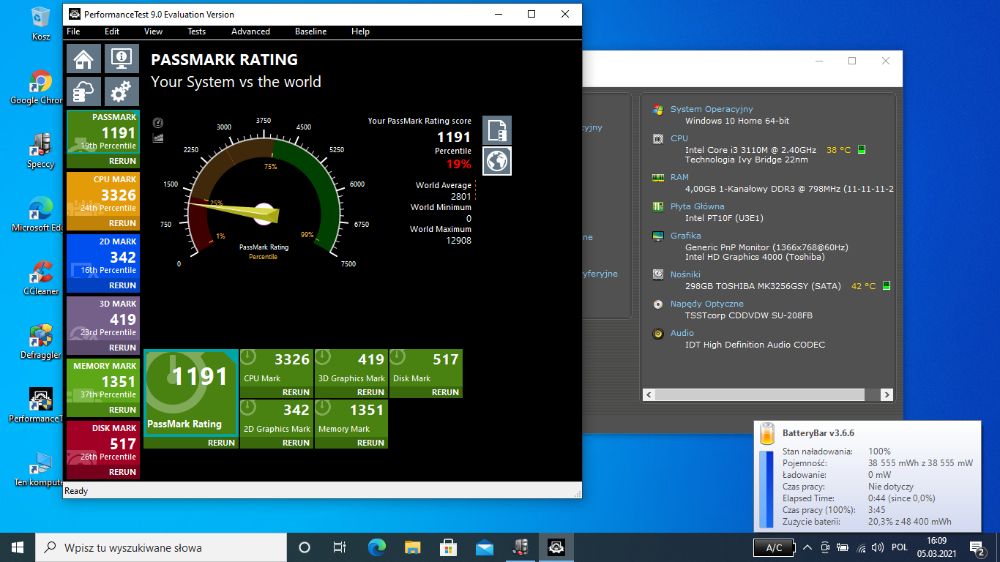
Task: Click the volume speaker tray icon
Action: coord(878,547)
